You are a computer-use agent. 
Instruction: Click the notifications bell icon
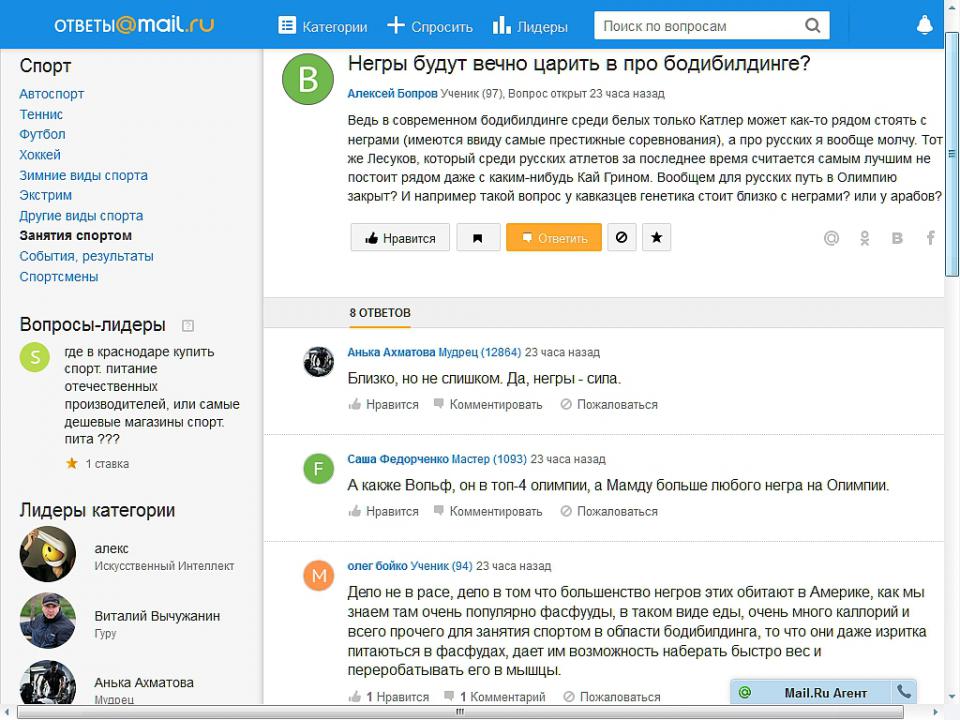click(924, 26)
